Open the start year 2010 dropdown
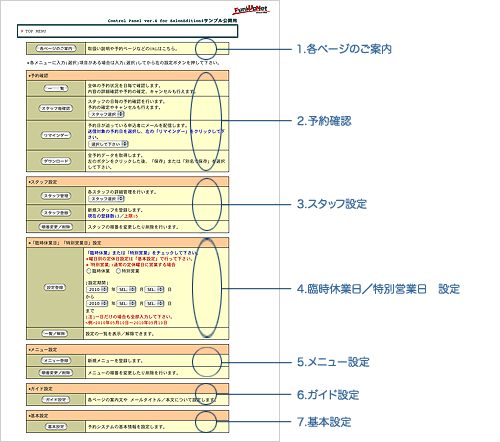Image resolution: width=500 pixels, height=442 pixels. (x=97, y=289)
